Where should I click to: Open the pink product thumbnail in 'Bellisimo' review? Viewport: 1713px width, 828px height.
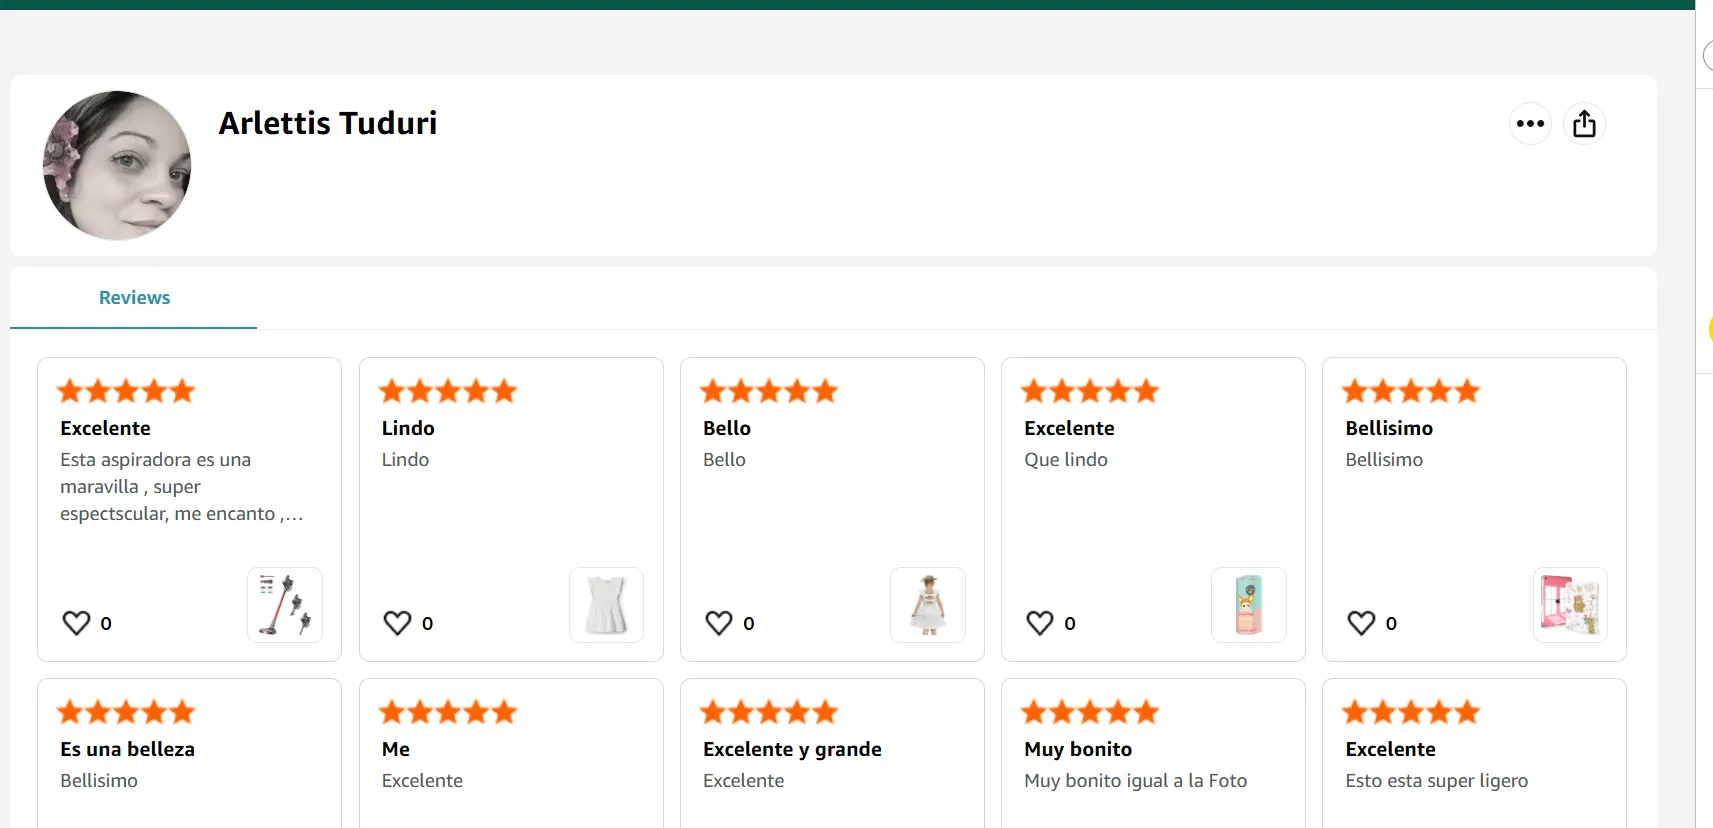click(1570, 605)
